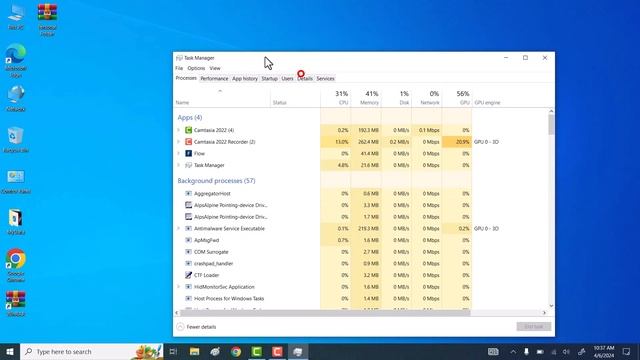
Task: Click the Apps (4) group header
Action: pyautogui.click(x=190, y=118)
